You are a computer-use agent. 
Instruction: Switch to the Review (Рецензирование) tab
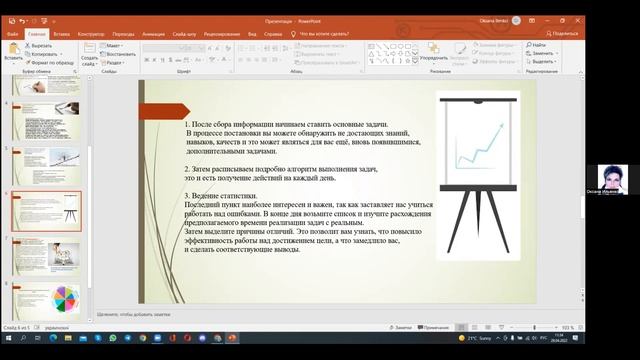[222, 34]
